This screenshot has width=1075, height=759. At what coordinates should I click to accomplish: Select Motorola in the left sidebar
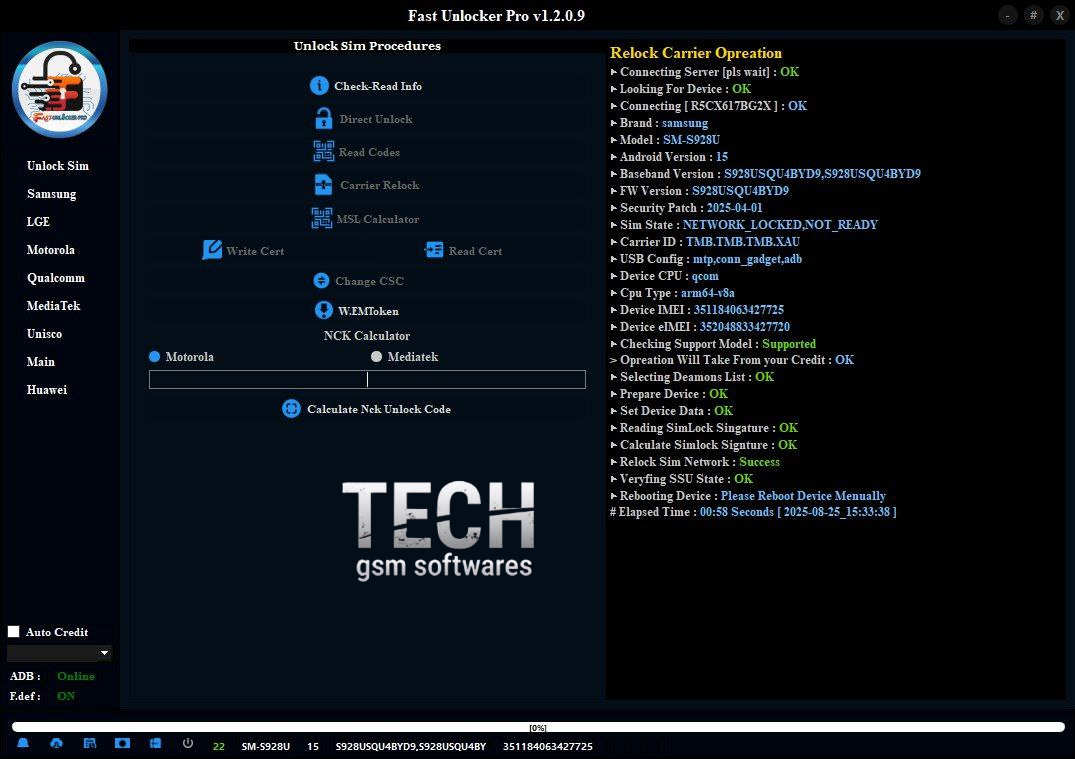pos(51,250)
